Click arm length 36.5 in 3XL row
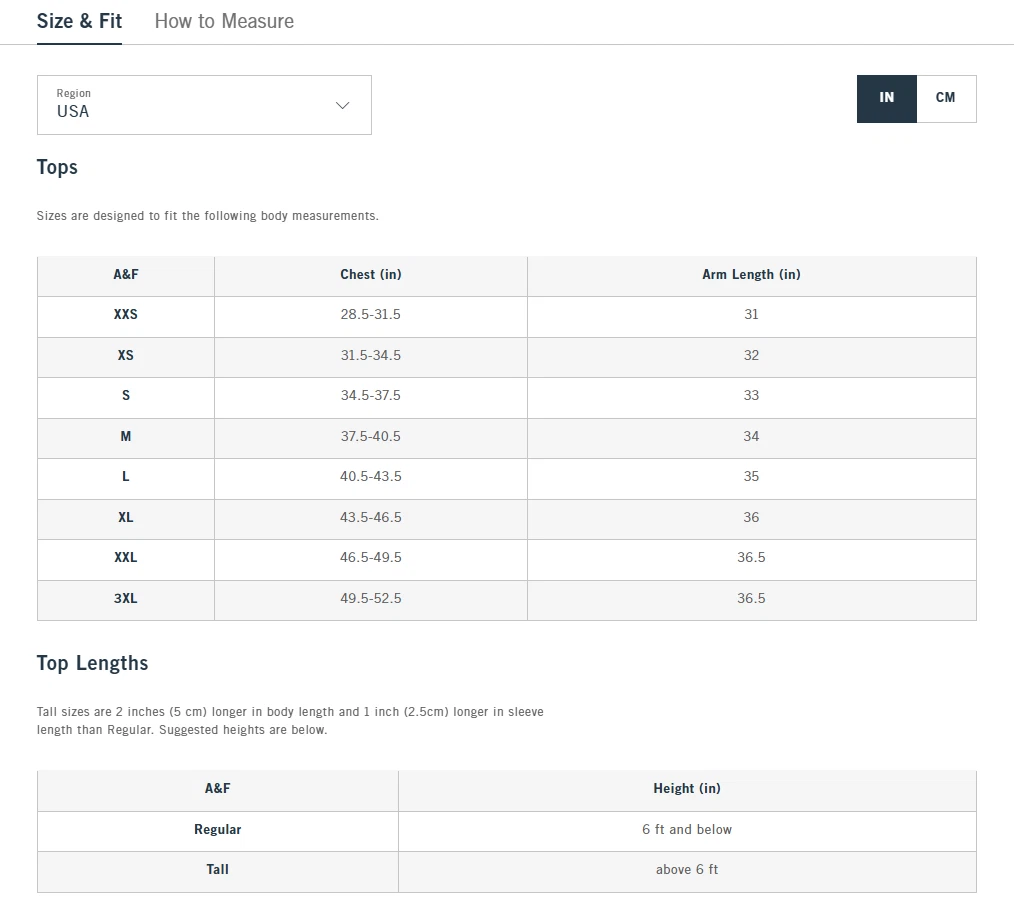The image size is (1014, 906). 751,598
